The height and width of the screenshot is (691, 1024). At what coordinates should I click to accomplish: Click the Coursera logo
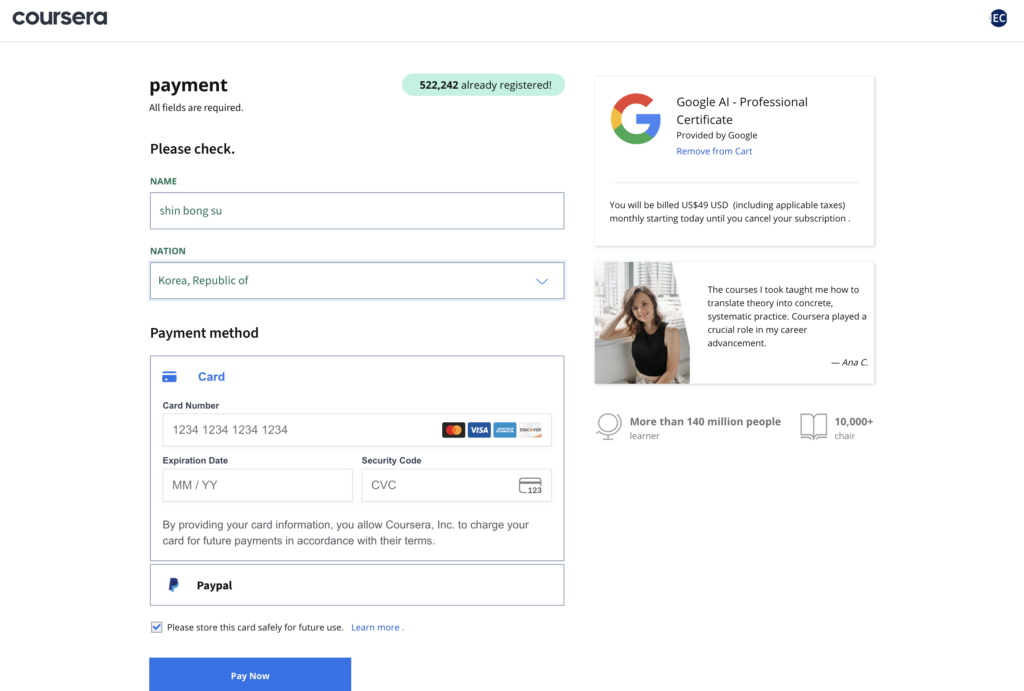(59, 18)
